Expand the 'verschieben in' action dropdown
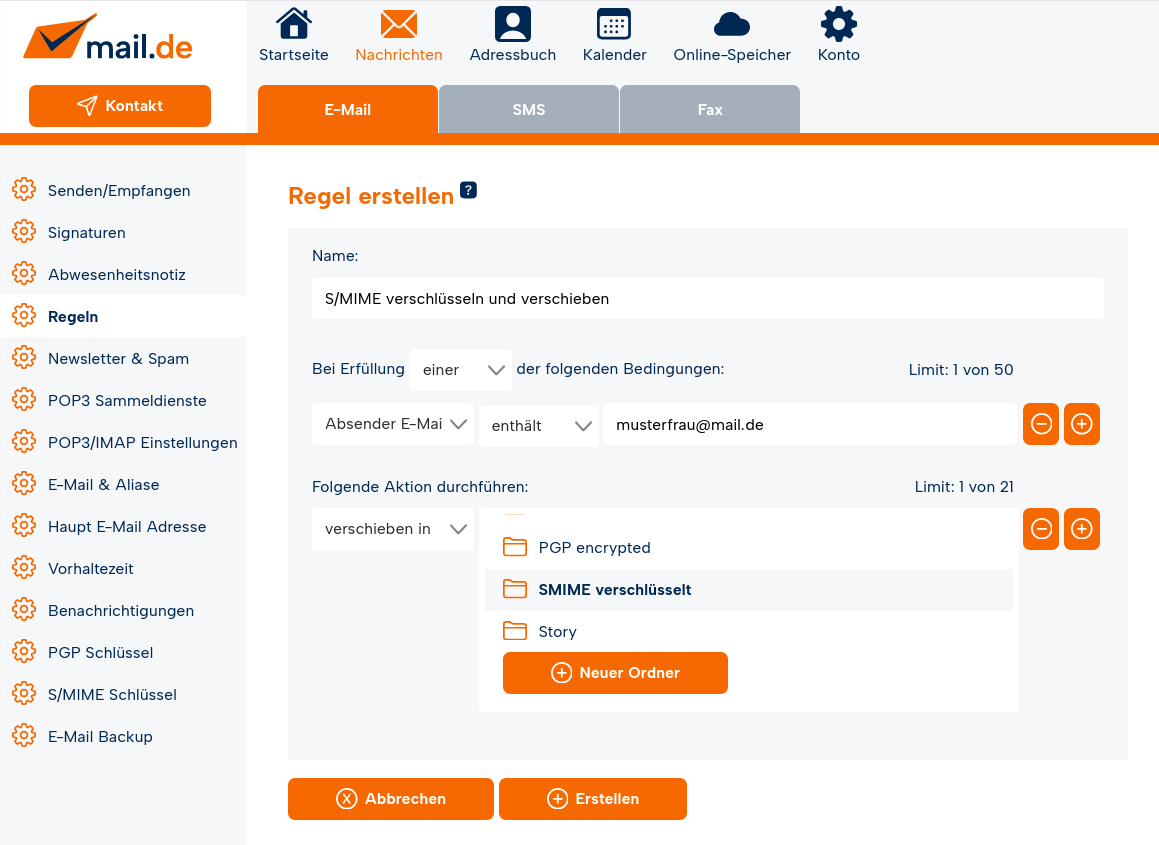The height and width of the screenshot is (845, 1159). [393, 529]
